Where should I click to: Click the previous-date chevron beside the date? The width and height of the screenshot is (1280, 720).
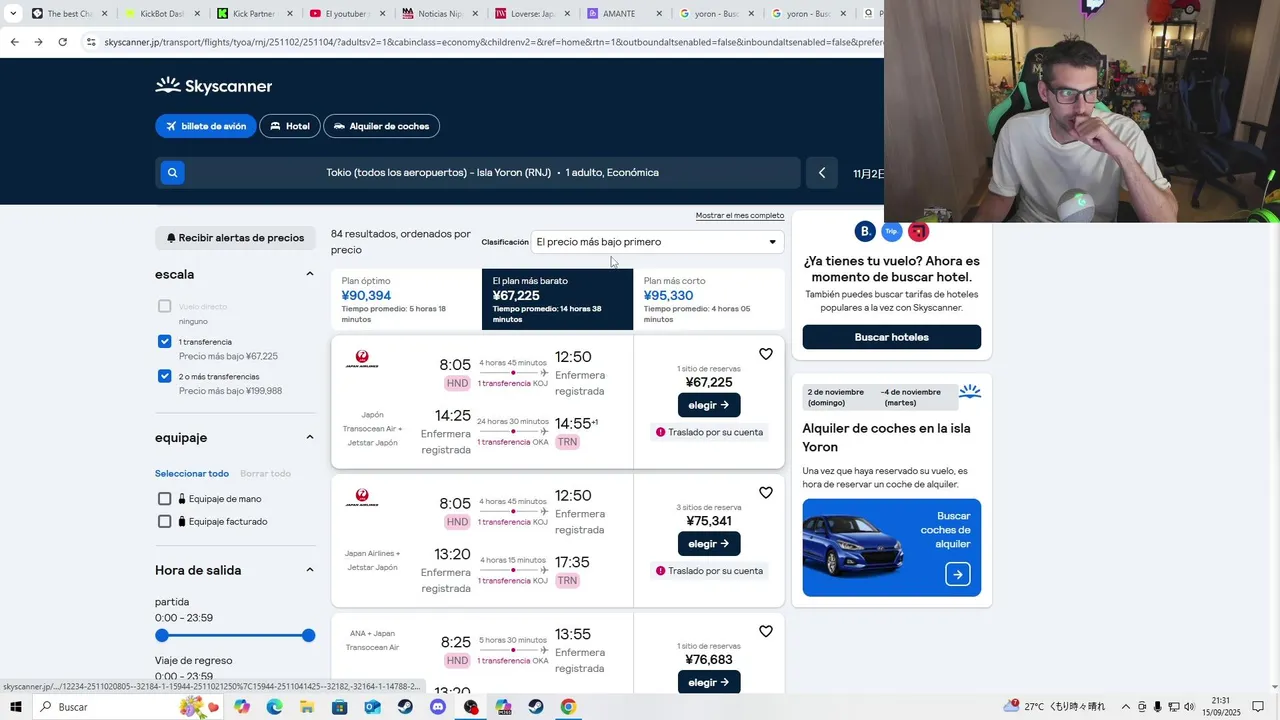tap(822, 173)
